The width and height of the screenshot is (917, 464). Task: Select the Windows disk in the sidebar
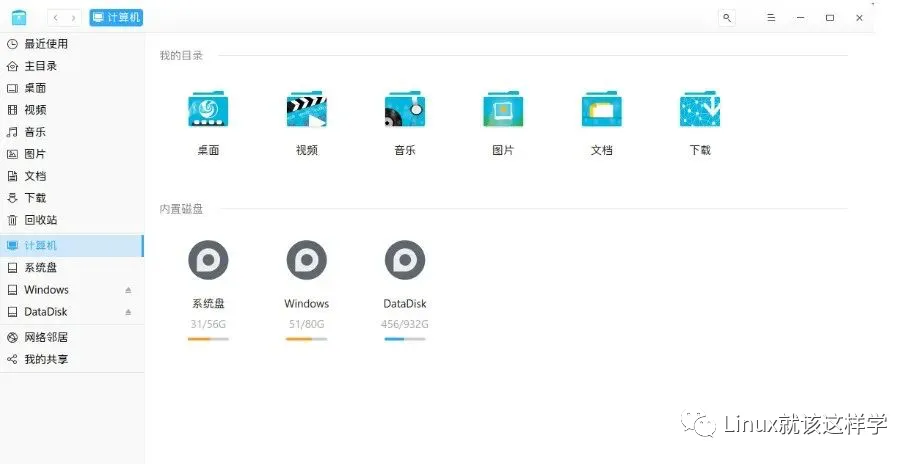[71, 290]
